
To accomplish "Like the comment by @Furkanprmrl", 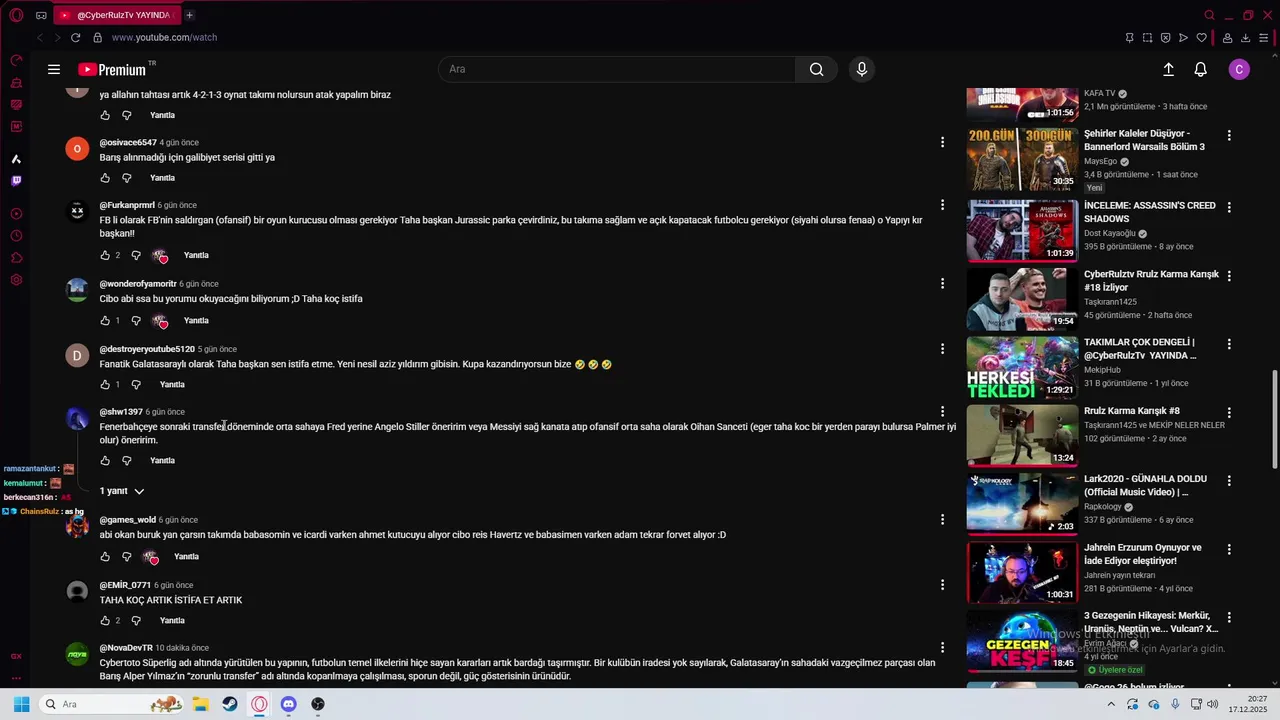I will tap(105, 255).
